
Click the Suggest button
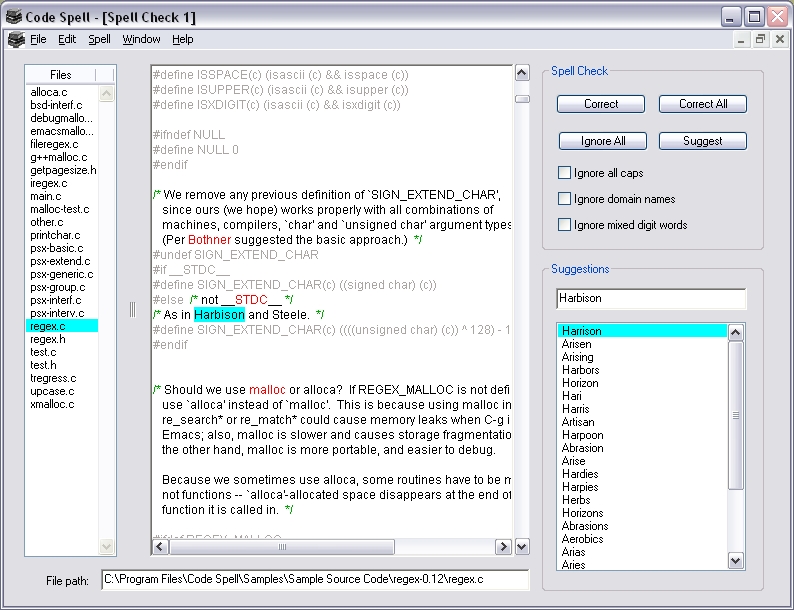click(703, 141)
